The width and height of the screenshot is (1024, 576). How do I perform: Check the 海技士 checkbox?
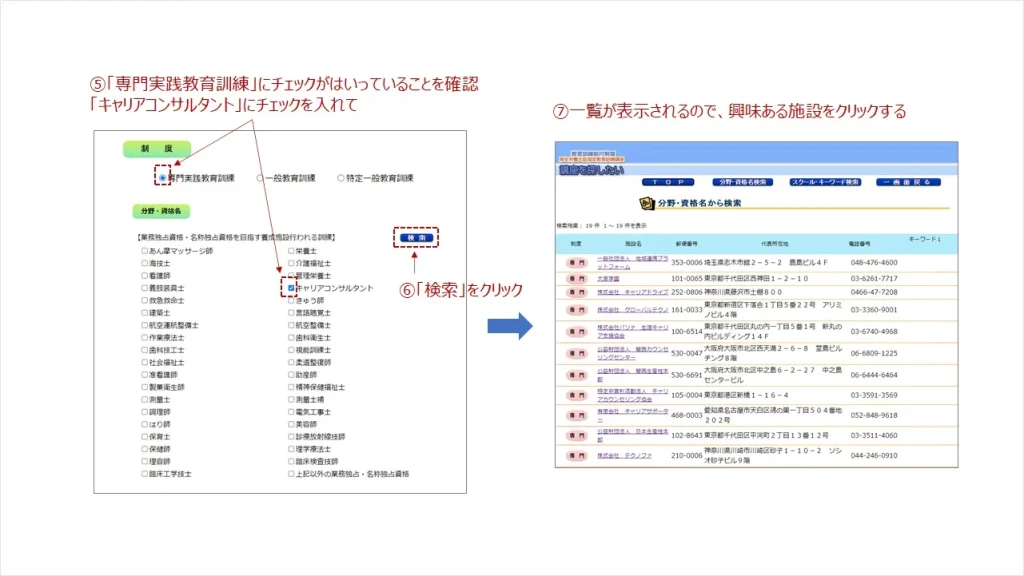pyautogui.click(x=144, y=263)
